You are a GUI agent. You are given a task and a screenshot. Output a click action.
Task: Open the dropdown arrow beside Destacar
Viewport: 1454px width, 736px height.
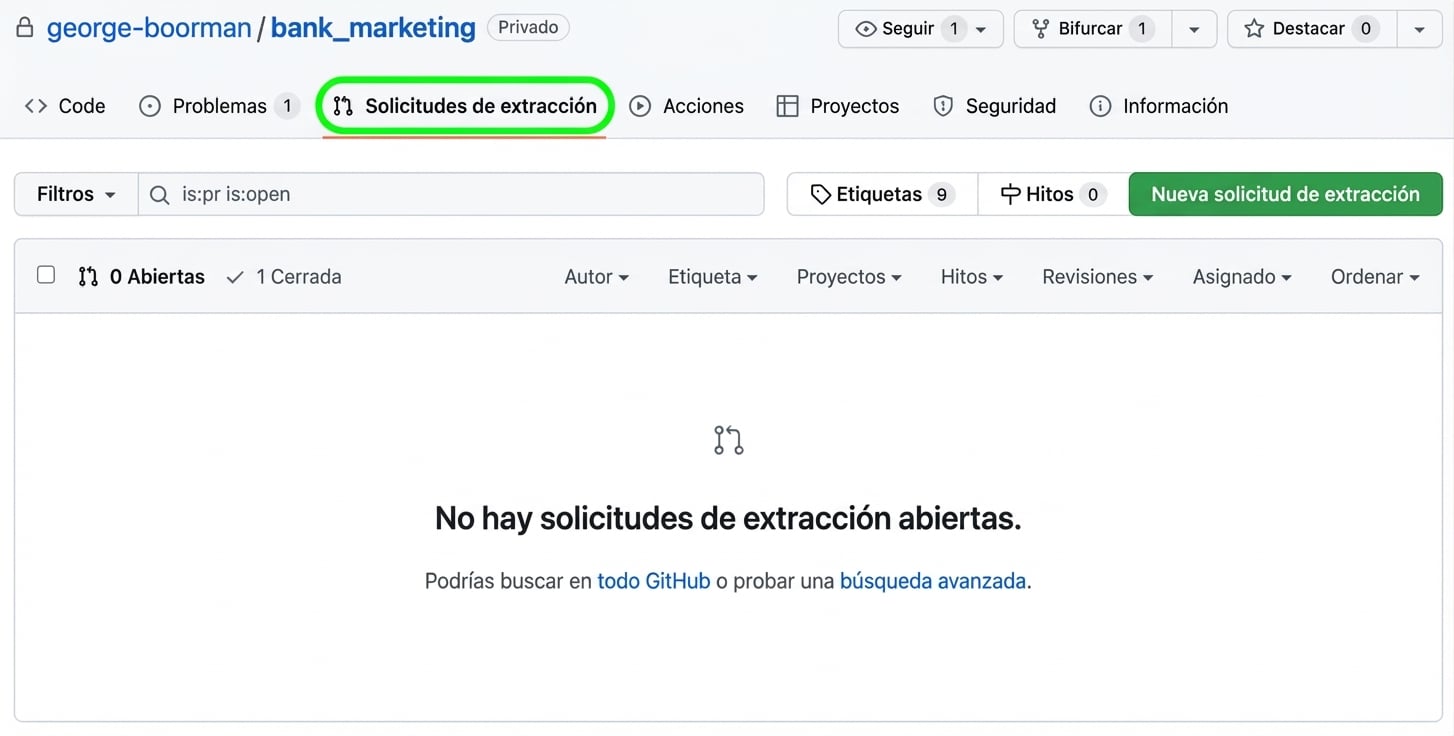coord(1419,30)
